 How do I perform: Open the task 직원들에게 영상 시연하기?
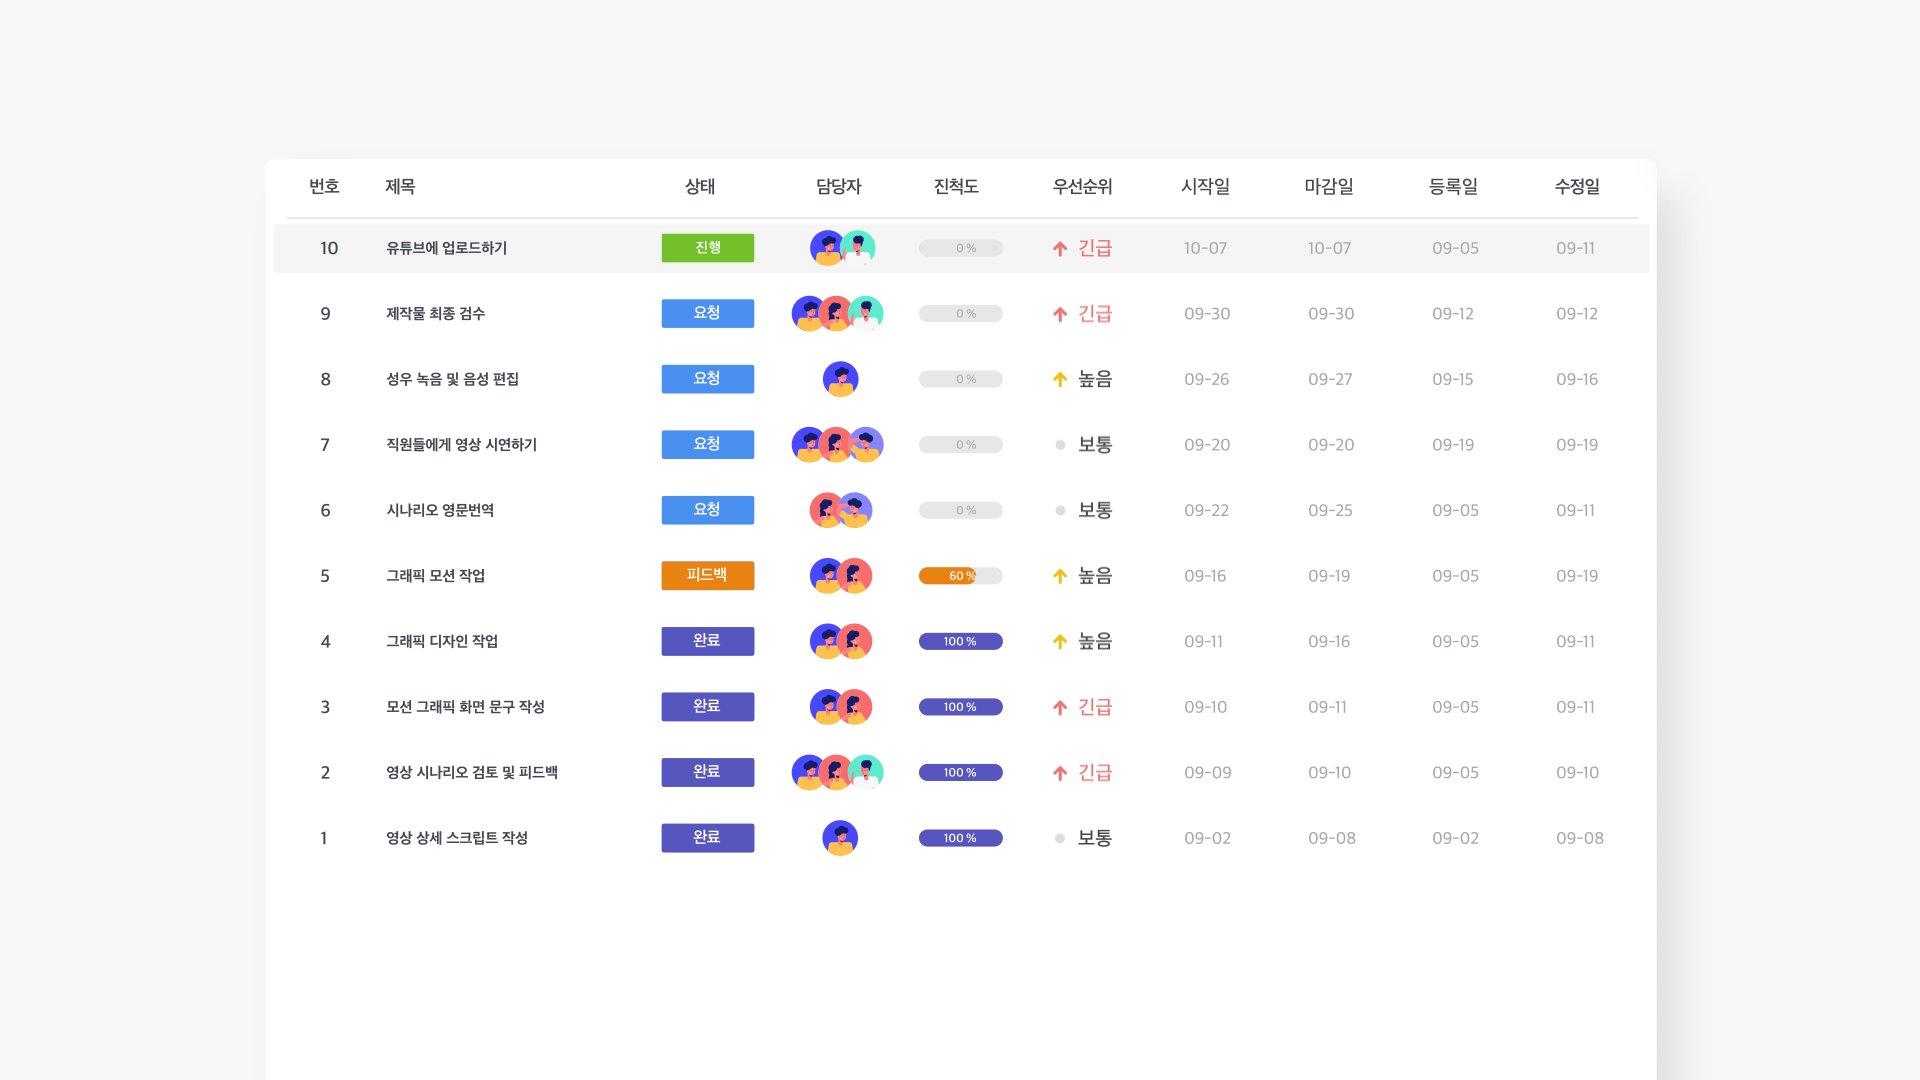462,445
